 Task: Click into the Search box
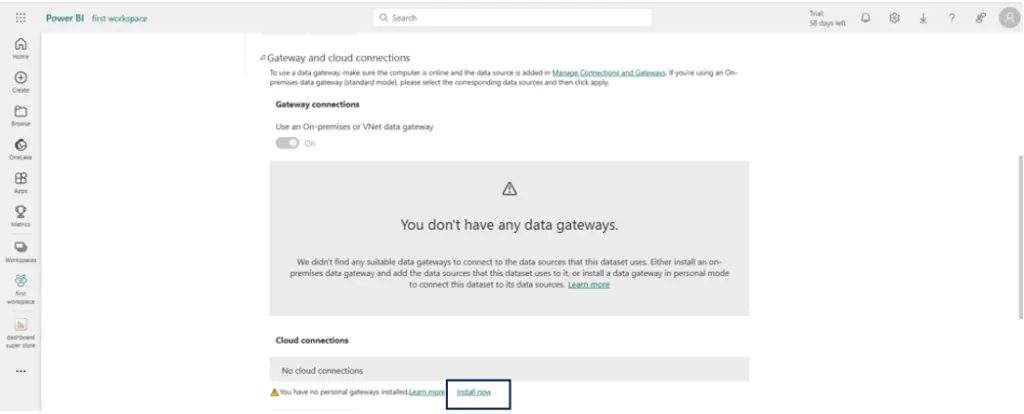point(512,18)
